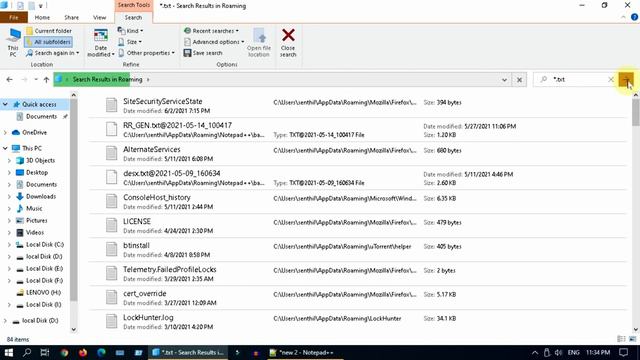Click Open file location button

click(259, 43)
